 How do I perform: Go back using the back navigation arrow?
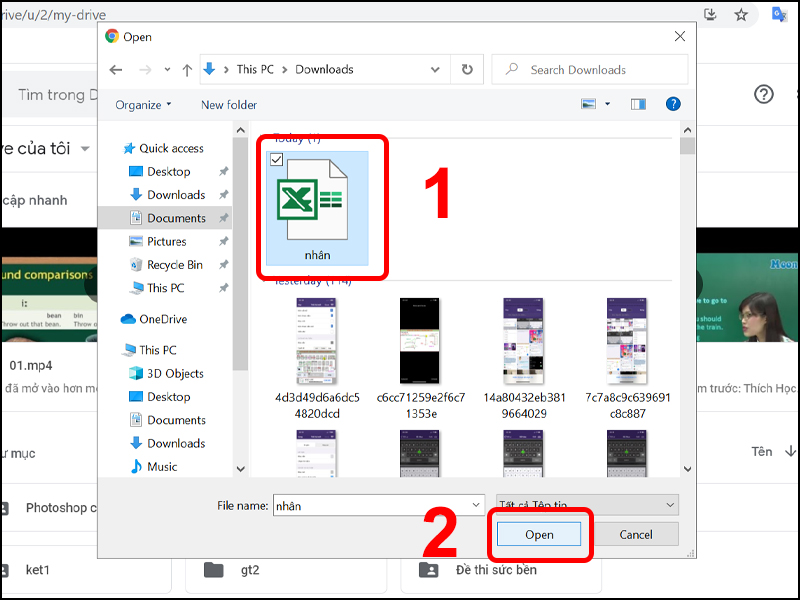pos(115,69)
